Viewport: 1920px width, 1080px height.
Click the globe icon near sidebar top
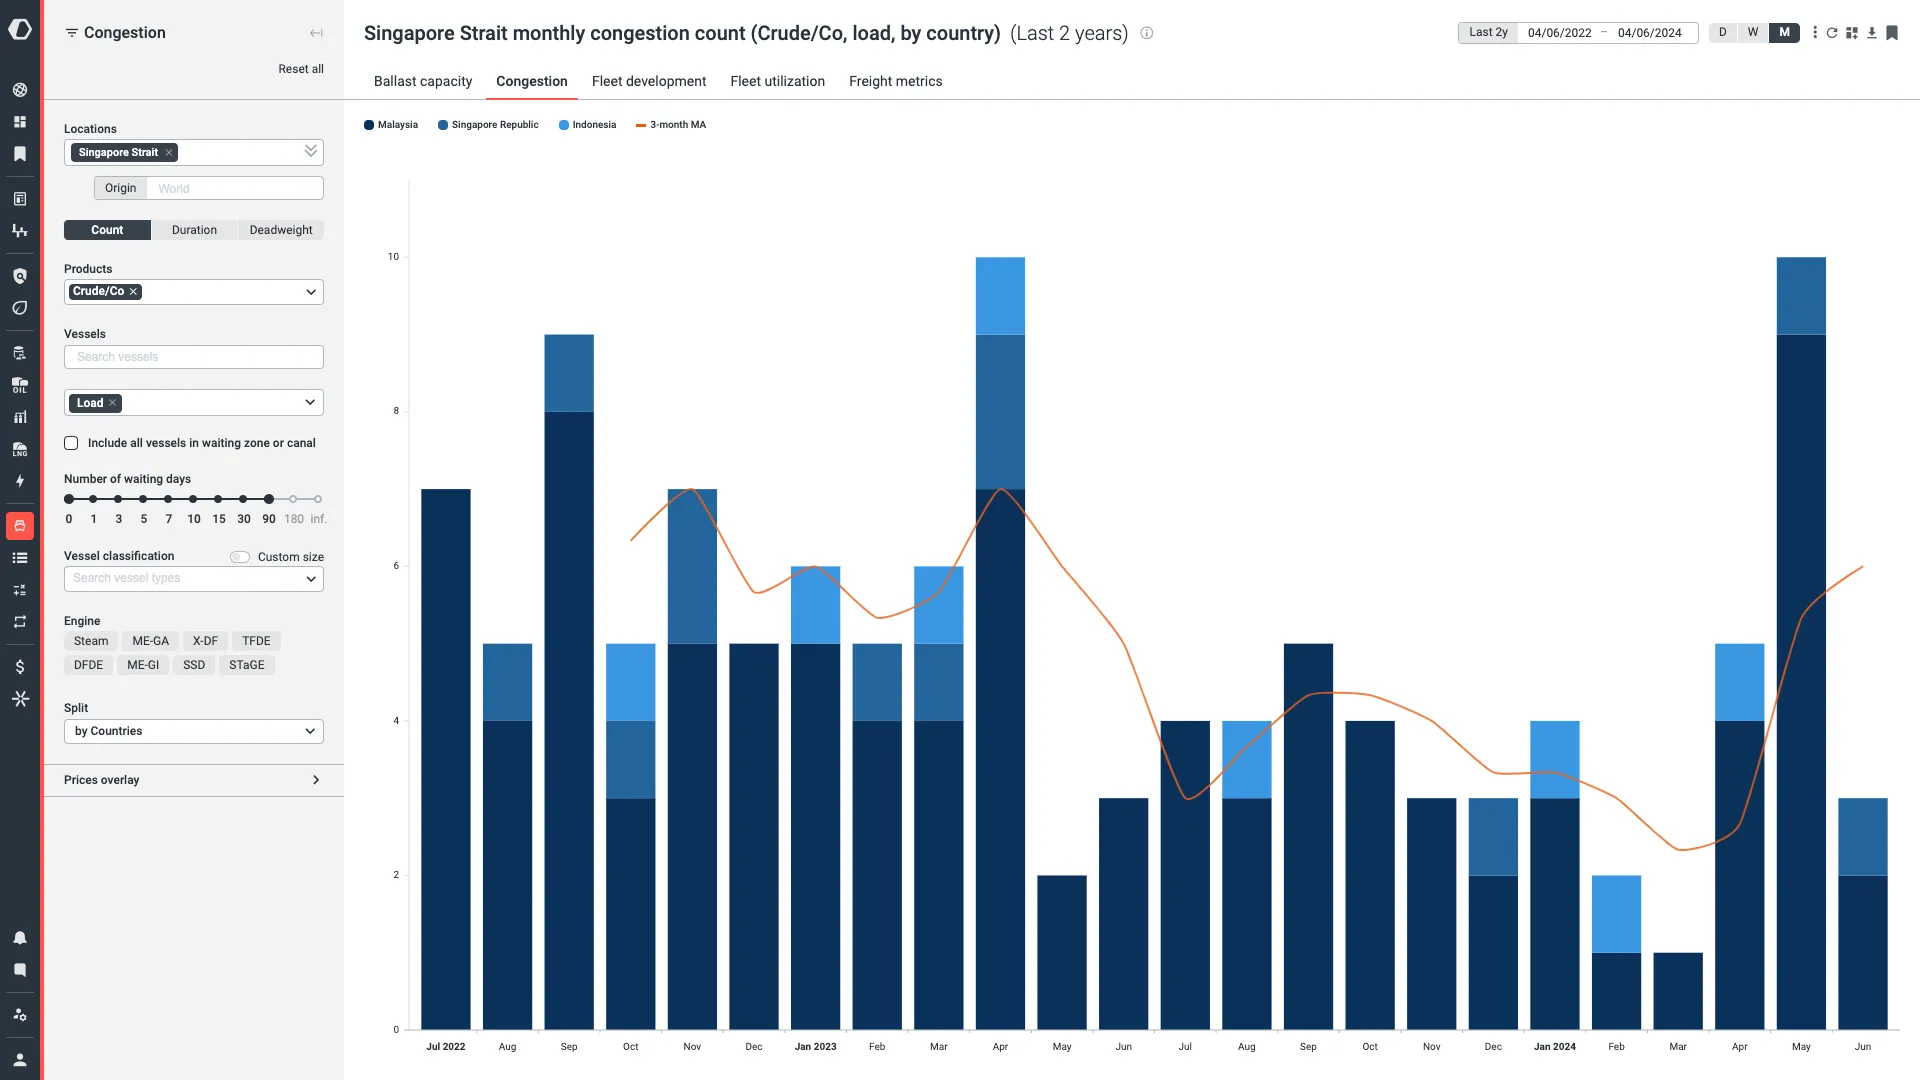[x=20, y=89]
